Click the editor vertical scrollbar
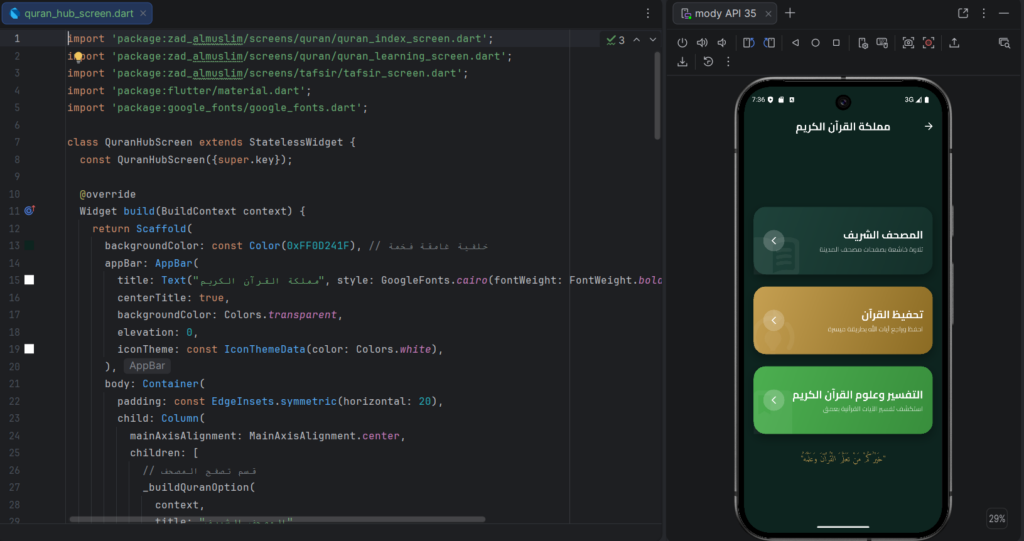This screenshot has width=1024, height=541. point(658,95)
